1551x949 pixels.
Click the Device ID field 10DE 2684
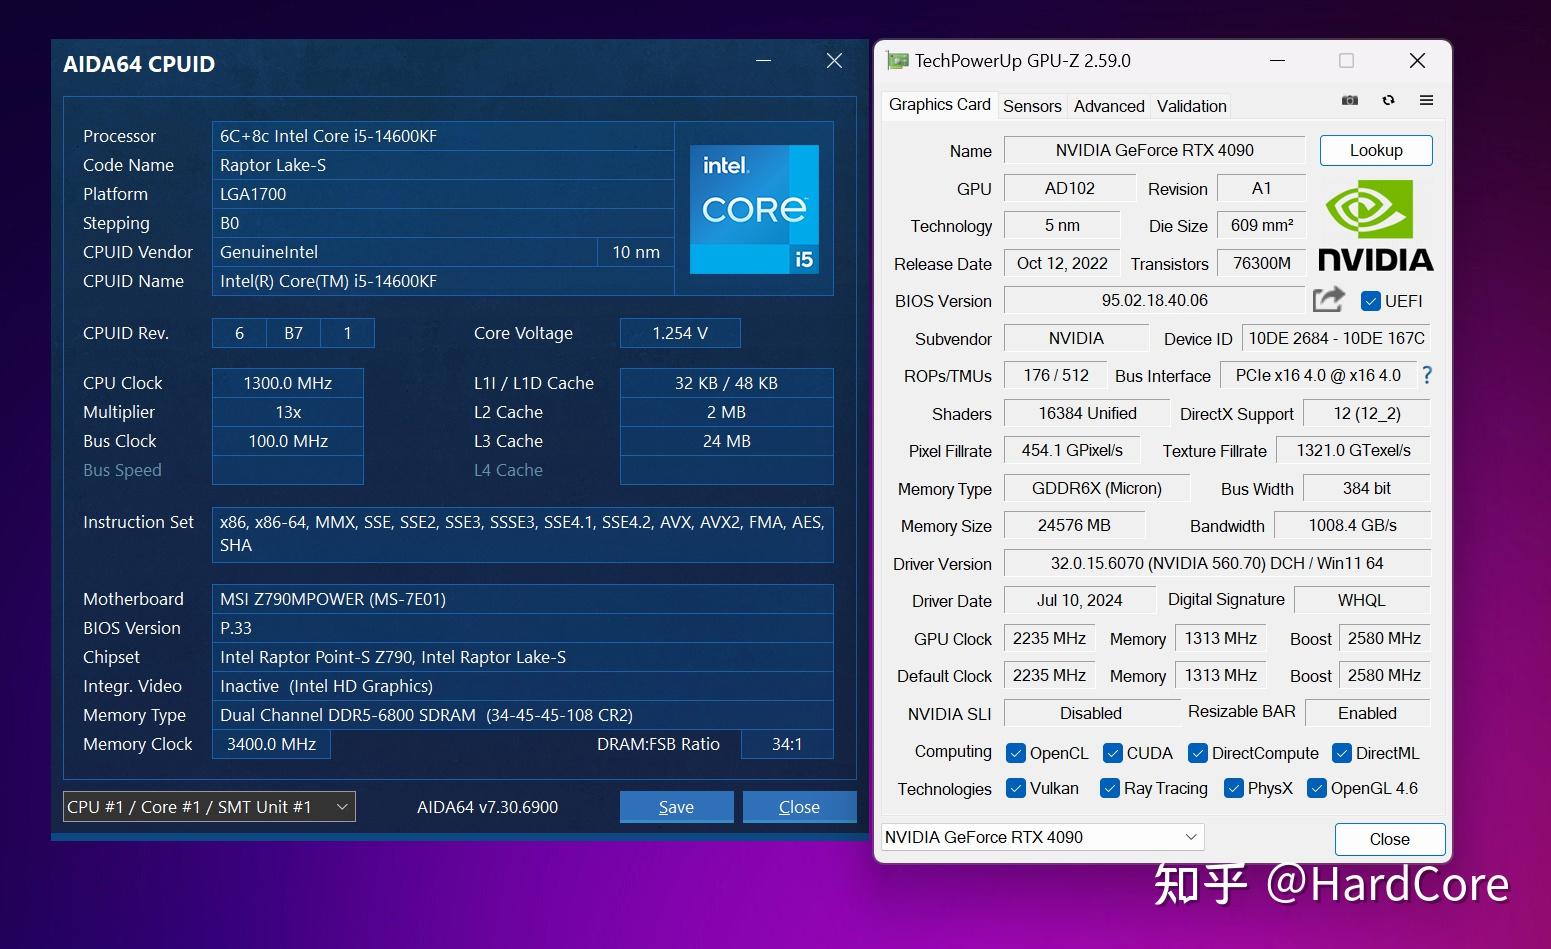tap(1336, 338)
